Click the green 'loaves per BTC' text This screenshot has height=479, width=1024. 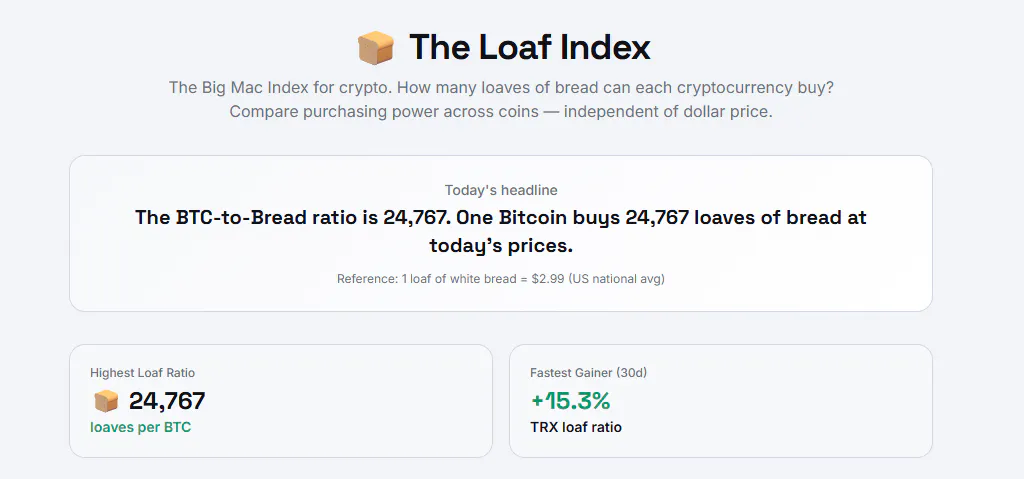click(x=140, y=428)
